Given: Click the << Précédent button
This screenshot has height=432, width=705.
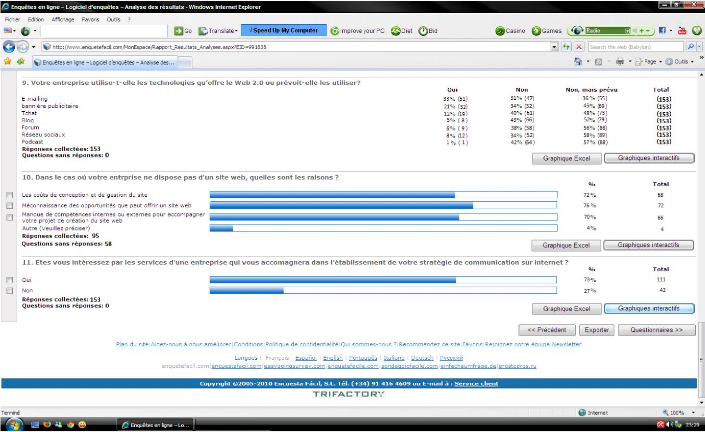Looking at the screenshot, I should tap(547, 330).
